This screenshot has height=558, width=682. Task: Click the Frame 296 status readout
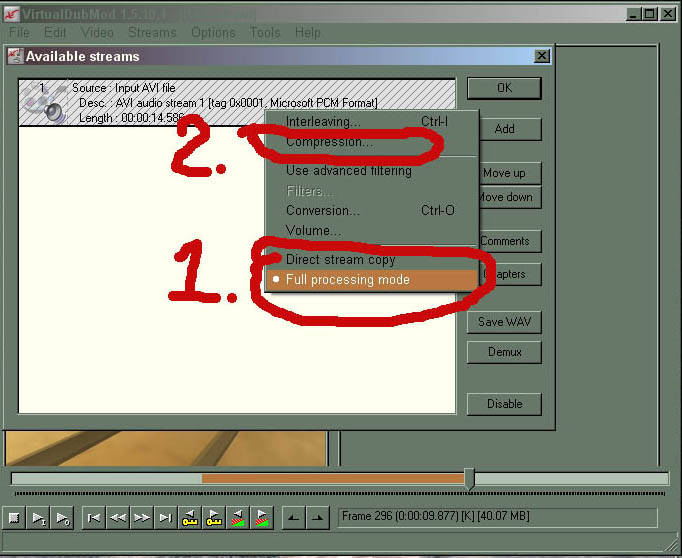498,517
